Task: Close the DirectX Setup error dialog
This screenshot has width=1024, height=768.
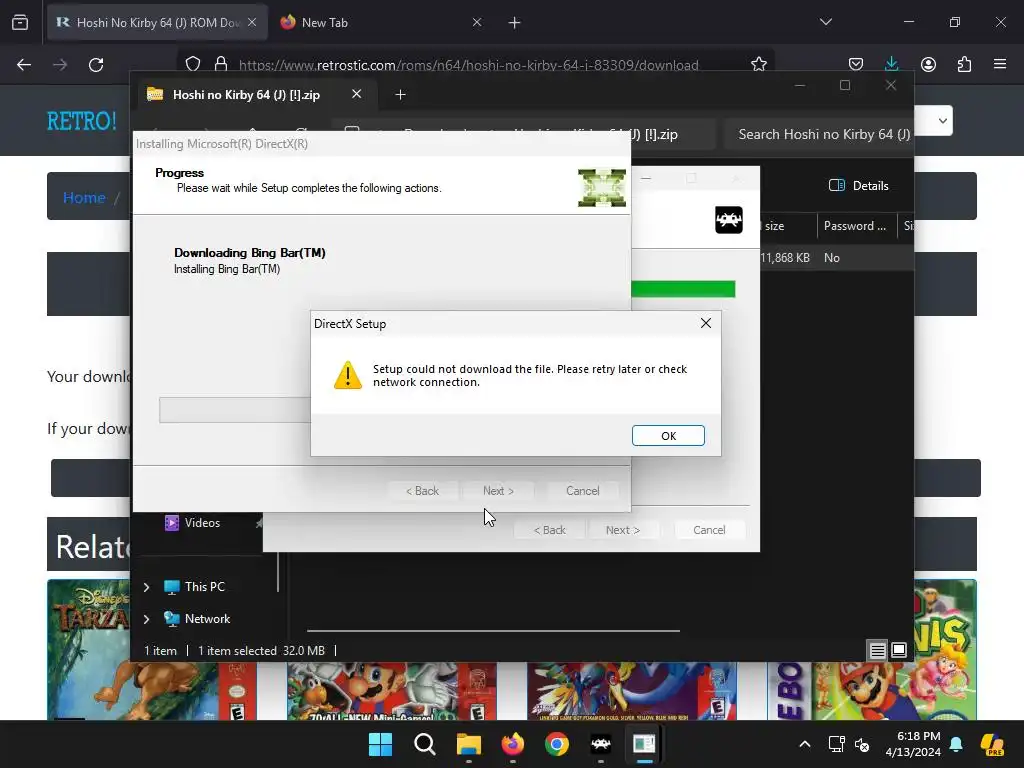Action: tap(705, 323)
